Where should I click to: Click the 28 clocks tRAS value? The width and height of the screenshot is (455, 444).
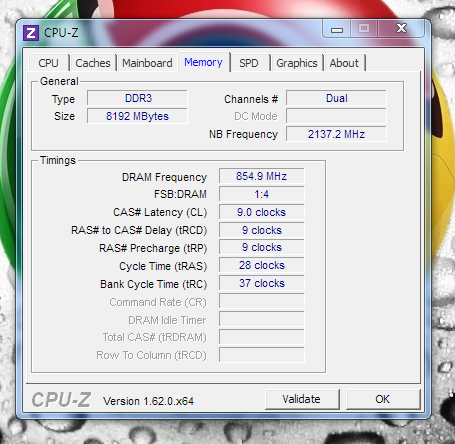pyautogui.click(x=262, y=265)
